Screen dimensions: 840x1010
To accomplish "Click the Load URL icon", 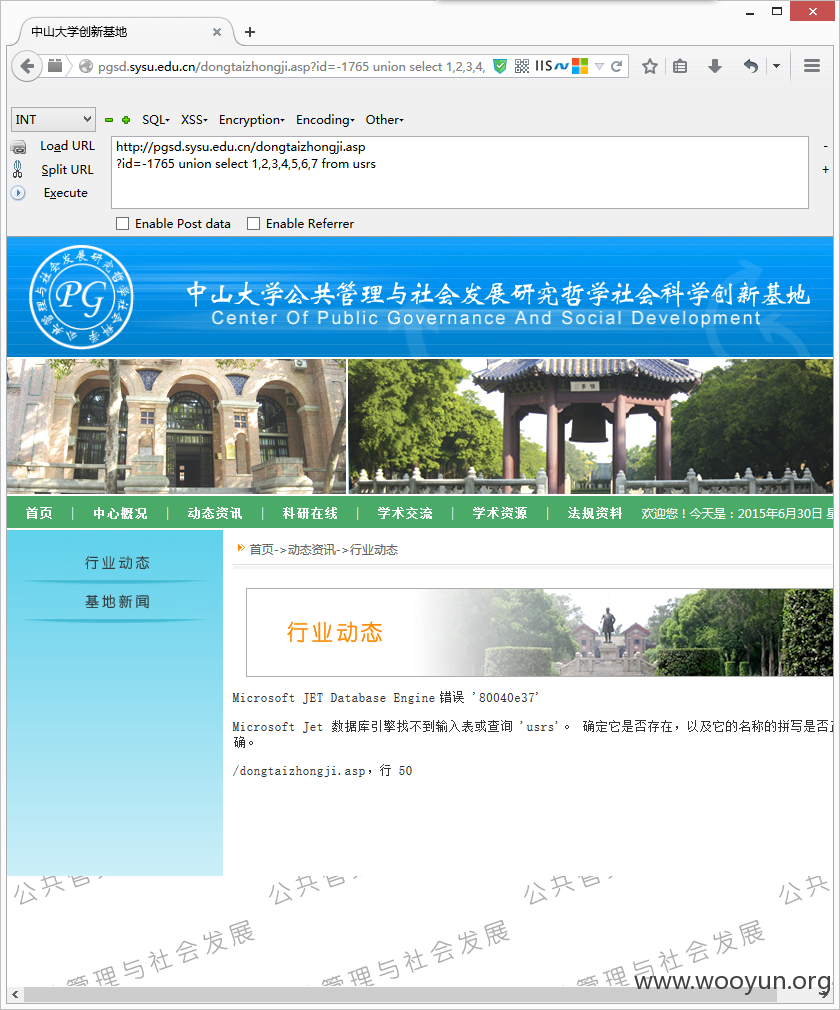I will [x=19, y=148].
